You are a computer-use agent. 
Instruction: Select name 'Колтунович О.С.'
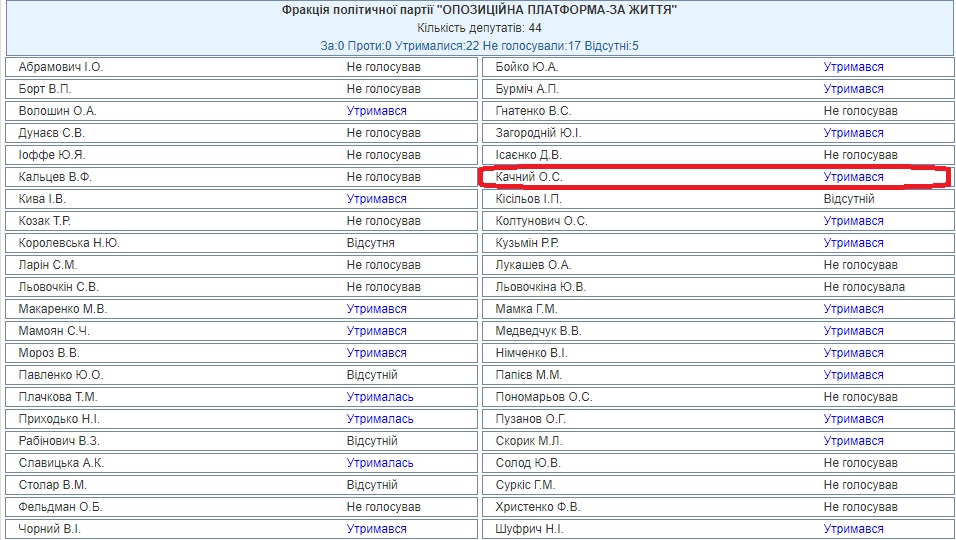[x=541, y=221]
